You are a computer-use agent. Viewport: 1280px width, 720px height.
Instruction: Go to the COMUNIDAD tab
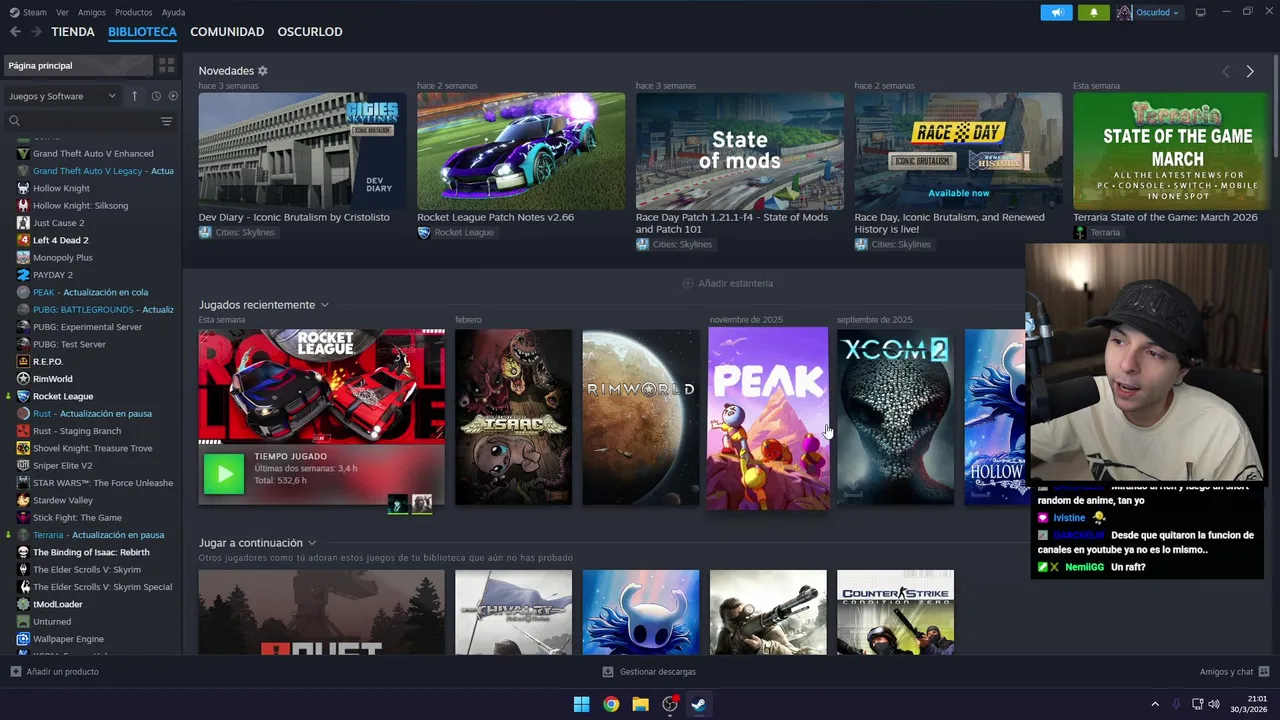tap(227, 32)
